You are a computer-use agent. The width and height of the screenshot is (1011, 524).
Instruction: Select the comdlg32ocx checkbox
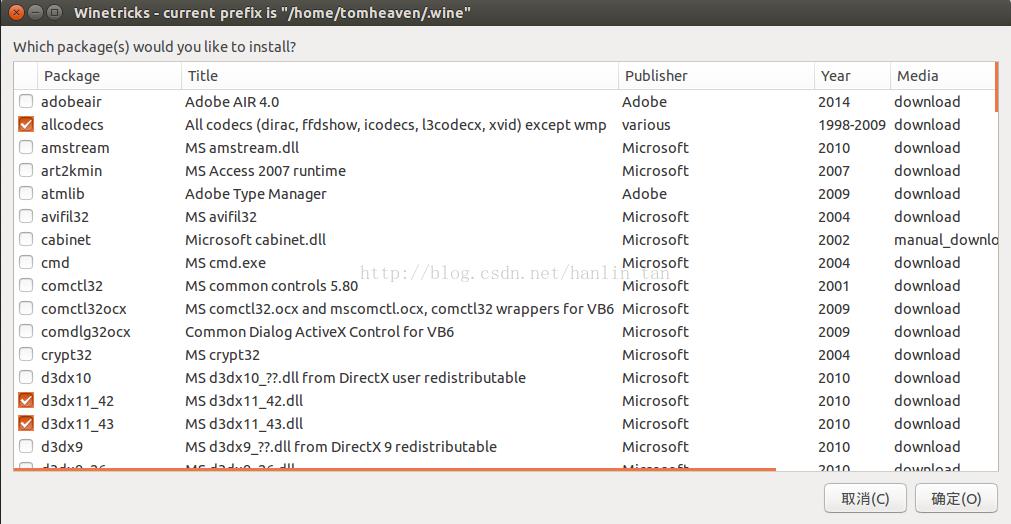(26, 331)
